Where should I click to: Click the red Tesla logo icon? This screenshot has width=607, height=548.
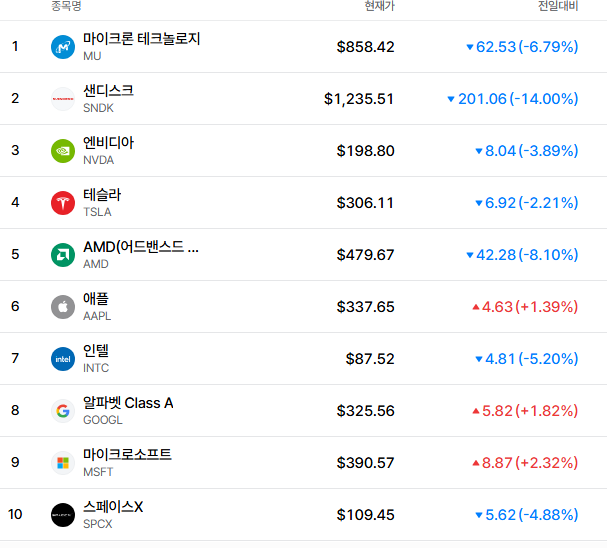(x=63, y=203)
